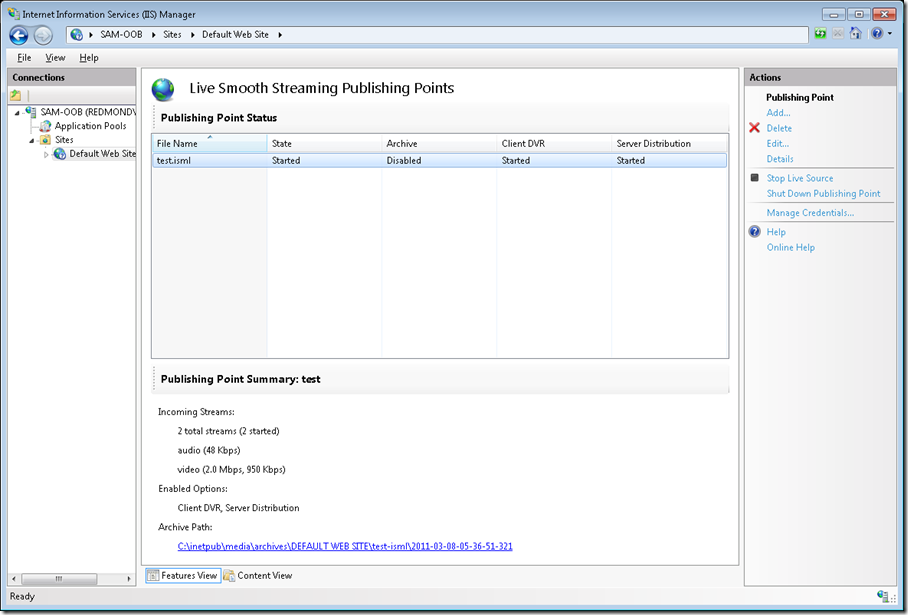908x615 pixels.
Task: Expand the Default Web Site node
Action: coord(46,155)
